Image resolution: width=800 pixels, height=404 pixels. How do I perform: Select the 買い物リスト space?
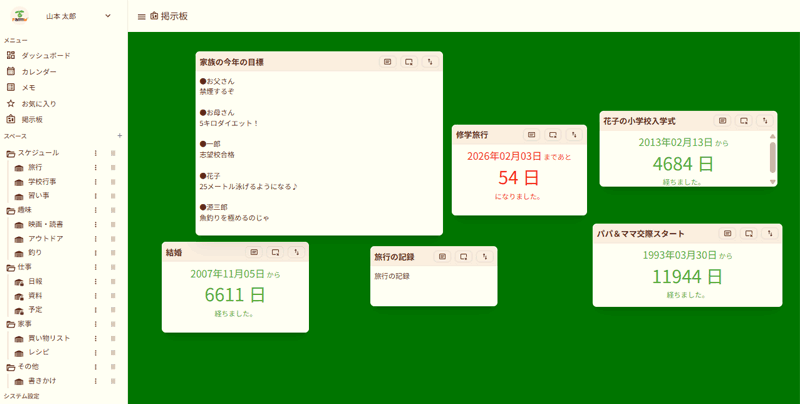pos(48,338)
